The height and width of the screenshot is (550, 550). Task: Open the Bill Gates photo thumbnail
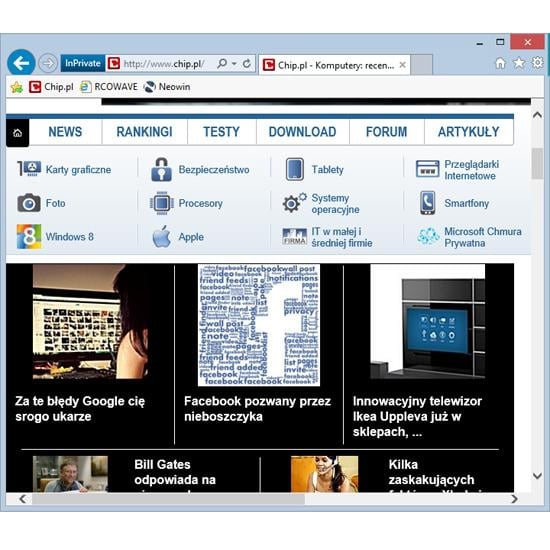70,474
